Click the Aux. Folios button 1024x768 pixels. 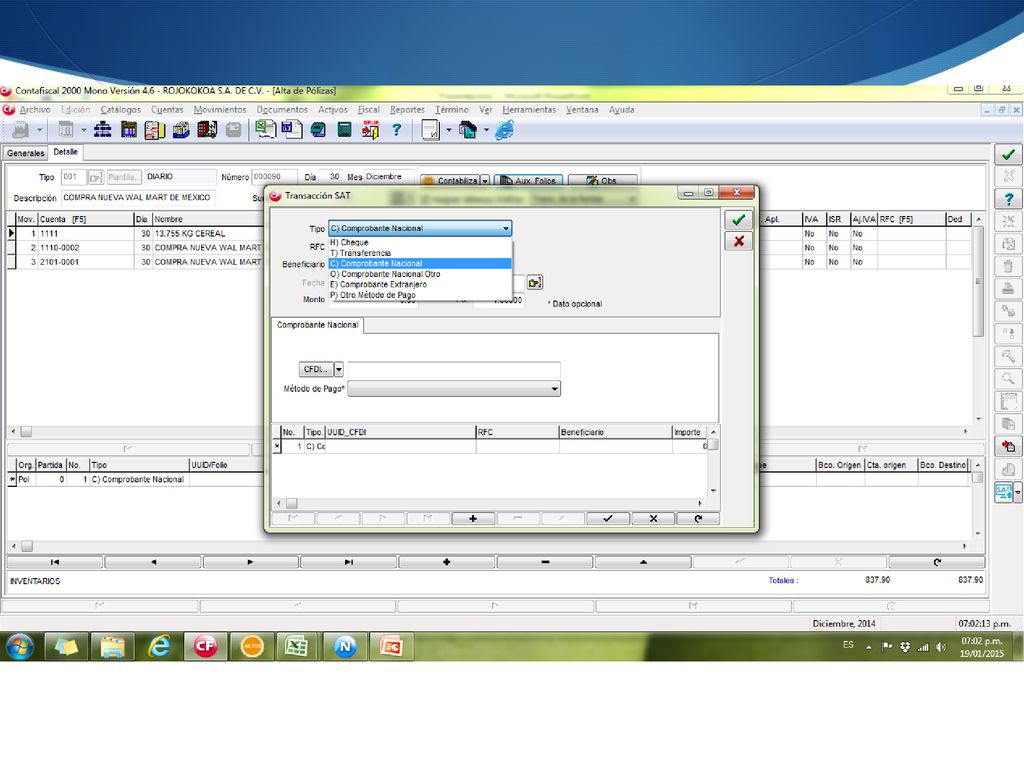click(530, 181)
